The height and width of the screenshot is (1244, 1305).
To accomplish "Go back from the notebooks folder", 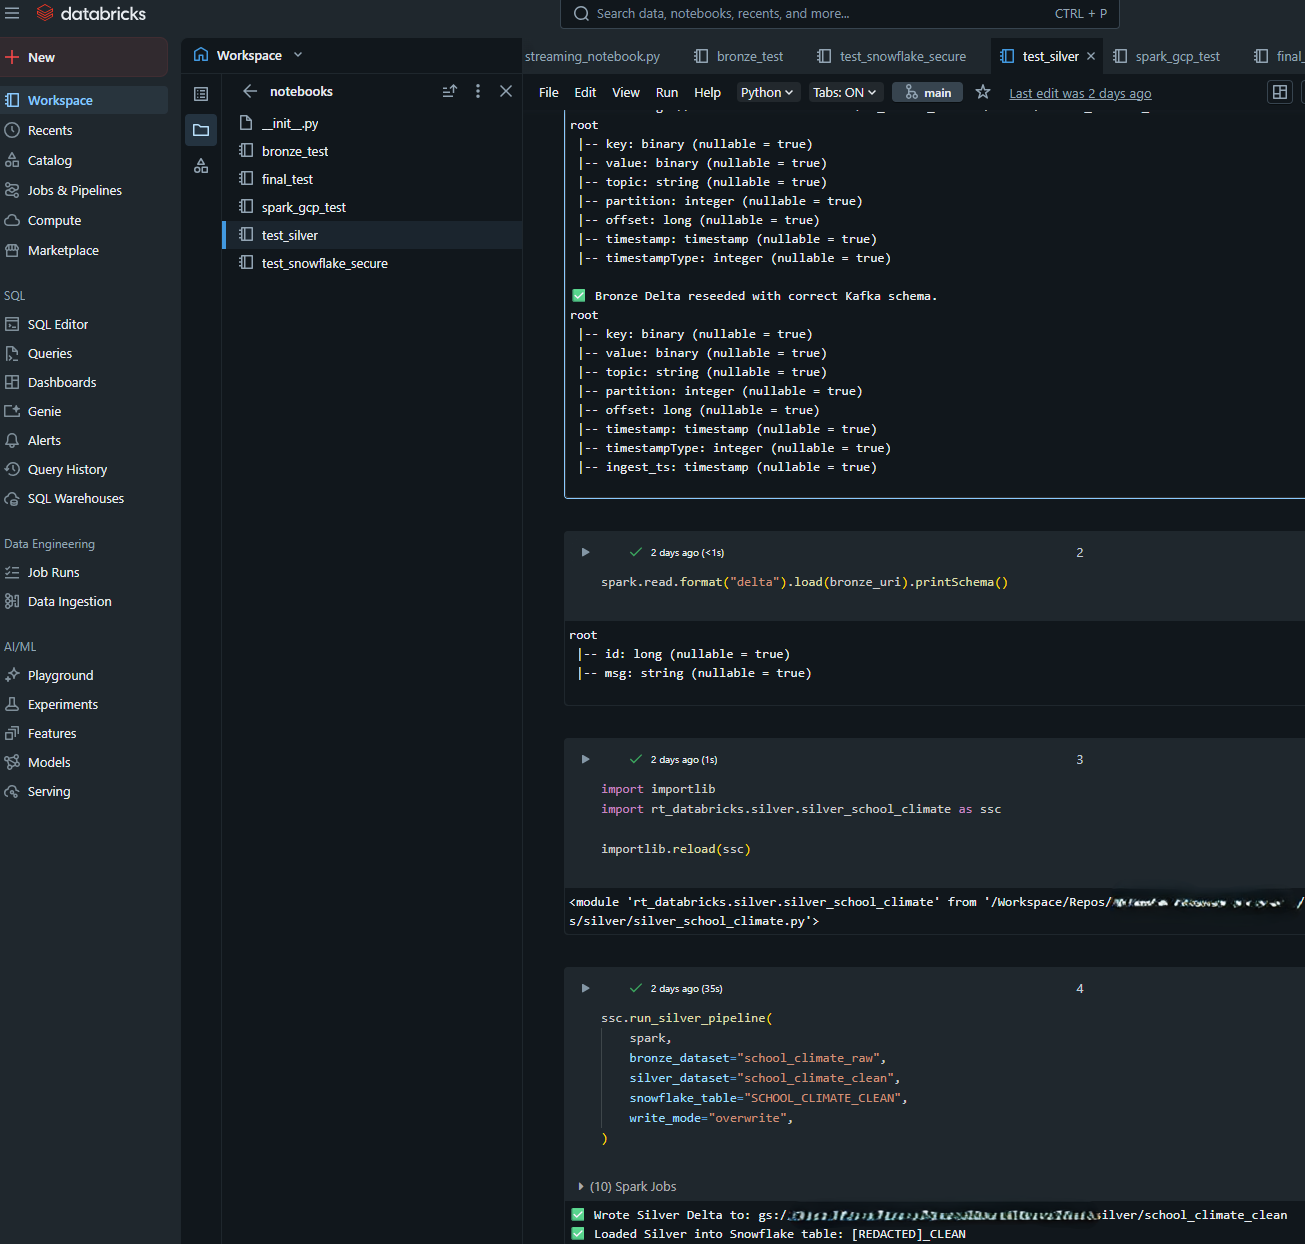I will [250, 91].
